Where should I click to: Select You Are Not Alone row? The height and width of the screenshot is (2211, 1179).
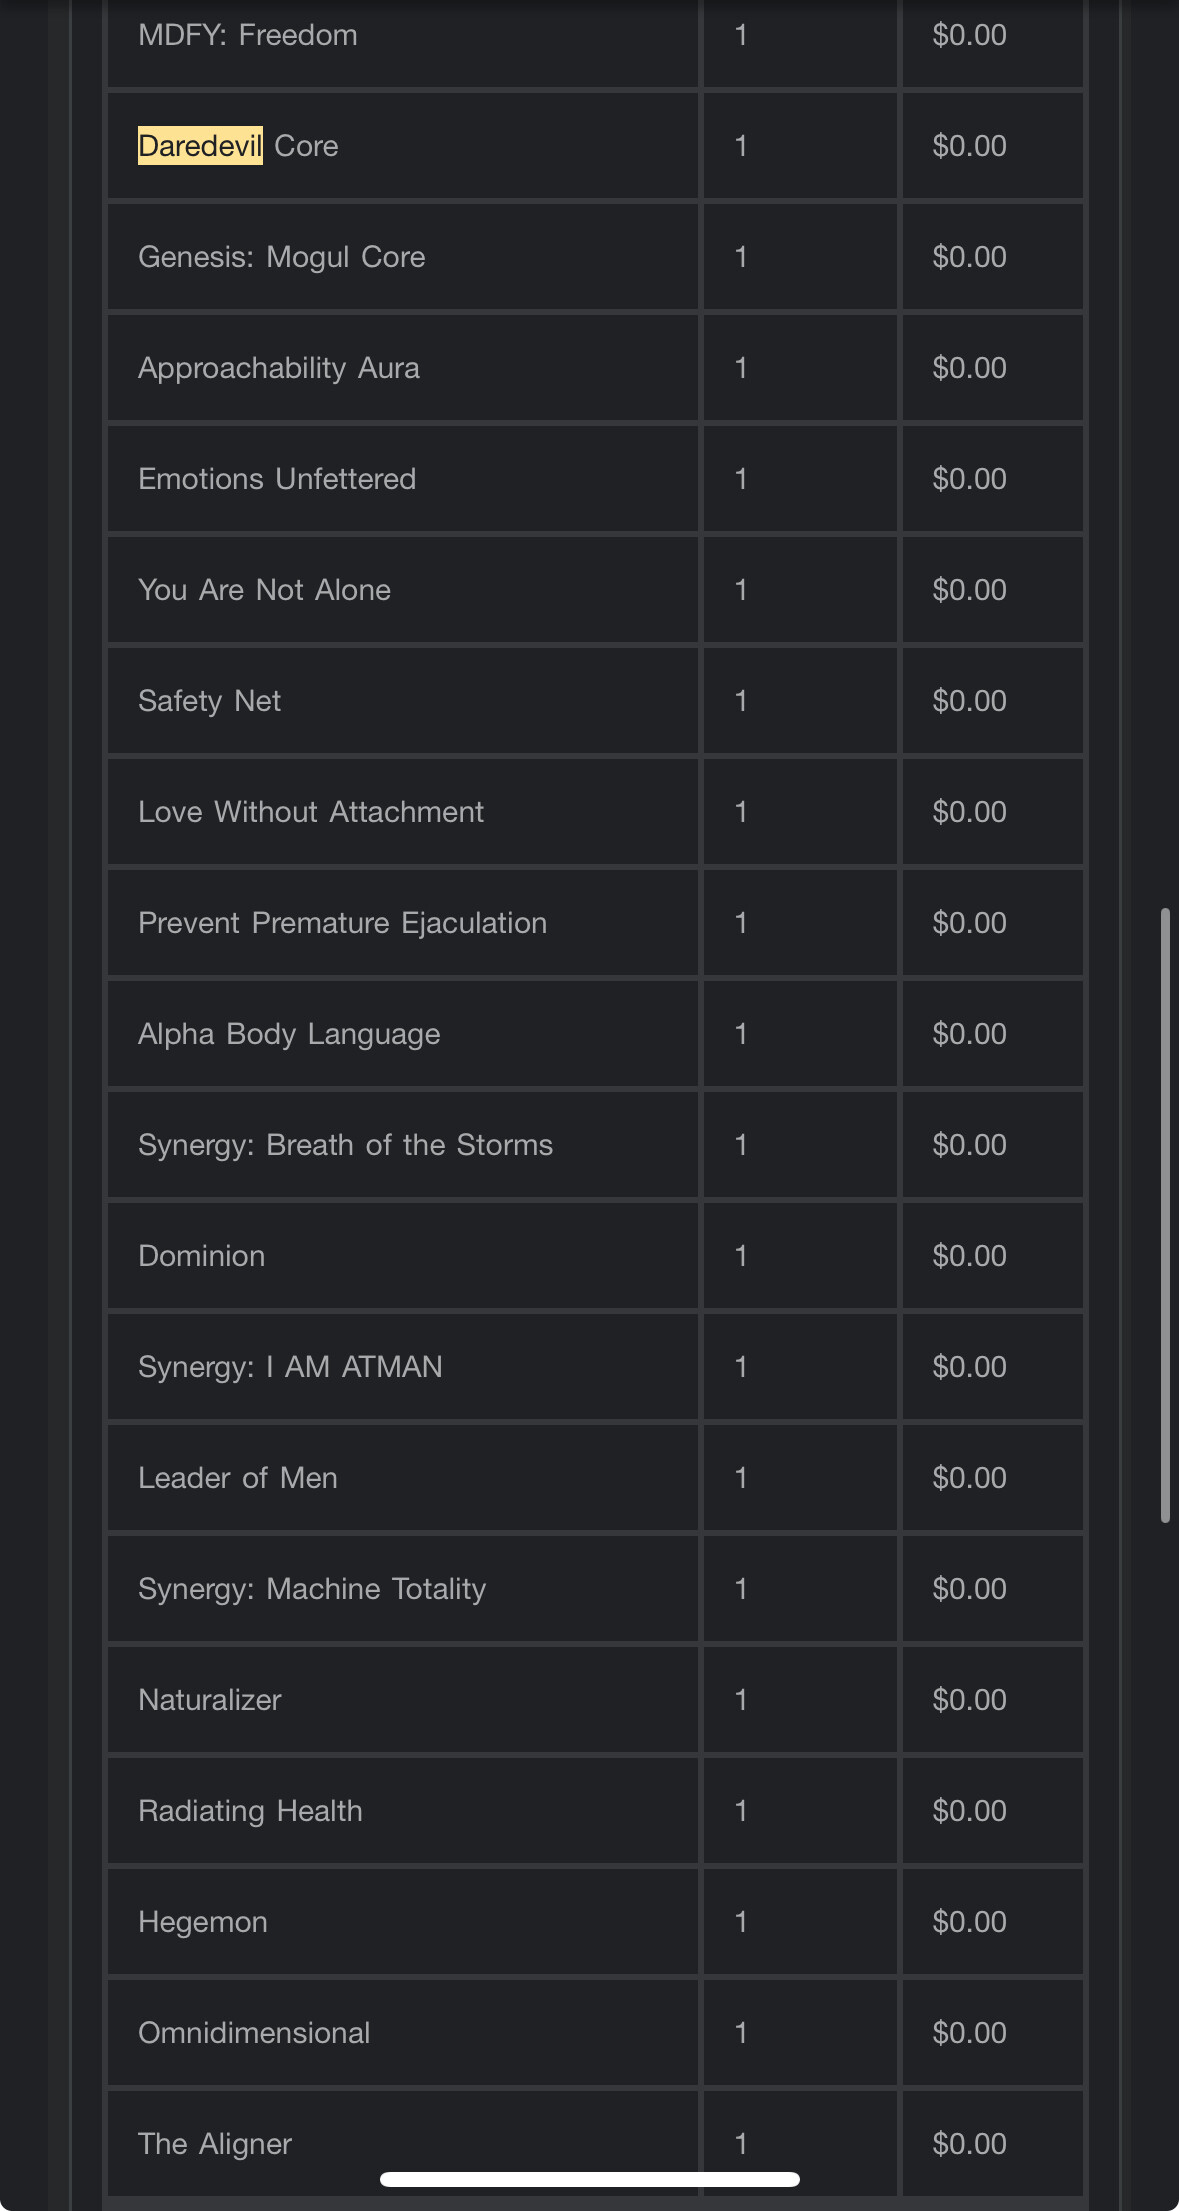point(264,590)
